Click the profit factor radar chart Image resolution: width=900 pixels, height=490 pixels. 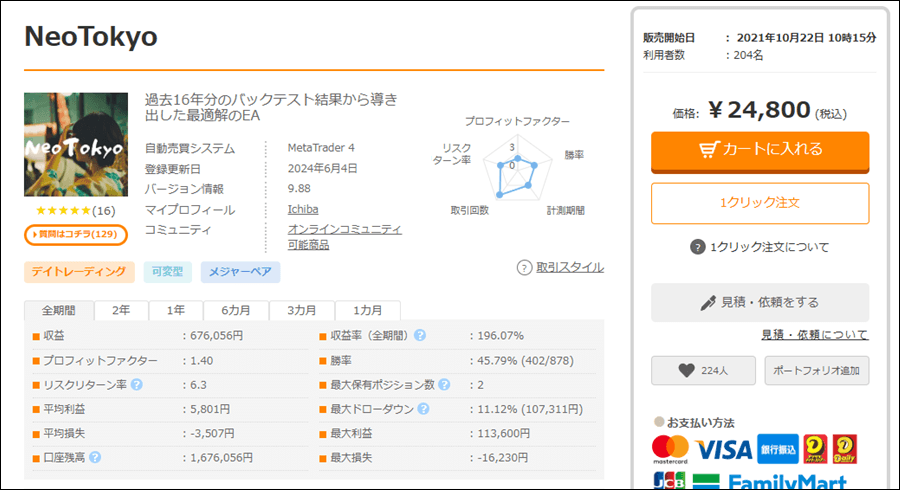[x=517, y=167]
